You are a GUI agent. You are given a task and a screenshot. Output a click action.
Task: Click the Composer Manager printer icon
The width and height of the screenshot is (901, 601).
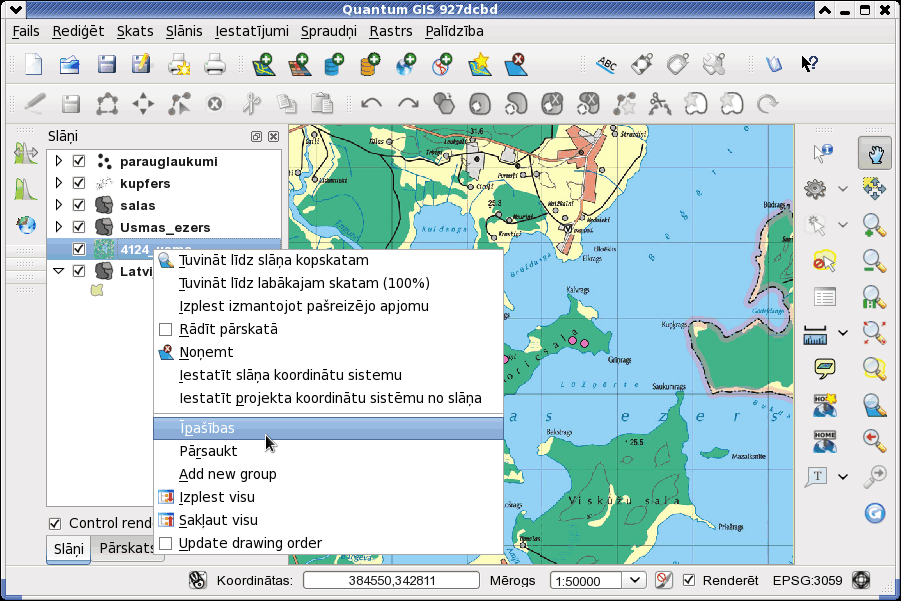[x=215, y=64]
